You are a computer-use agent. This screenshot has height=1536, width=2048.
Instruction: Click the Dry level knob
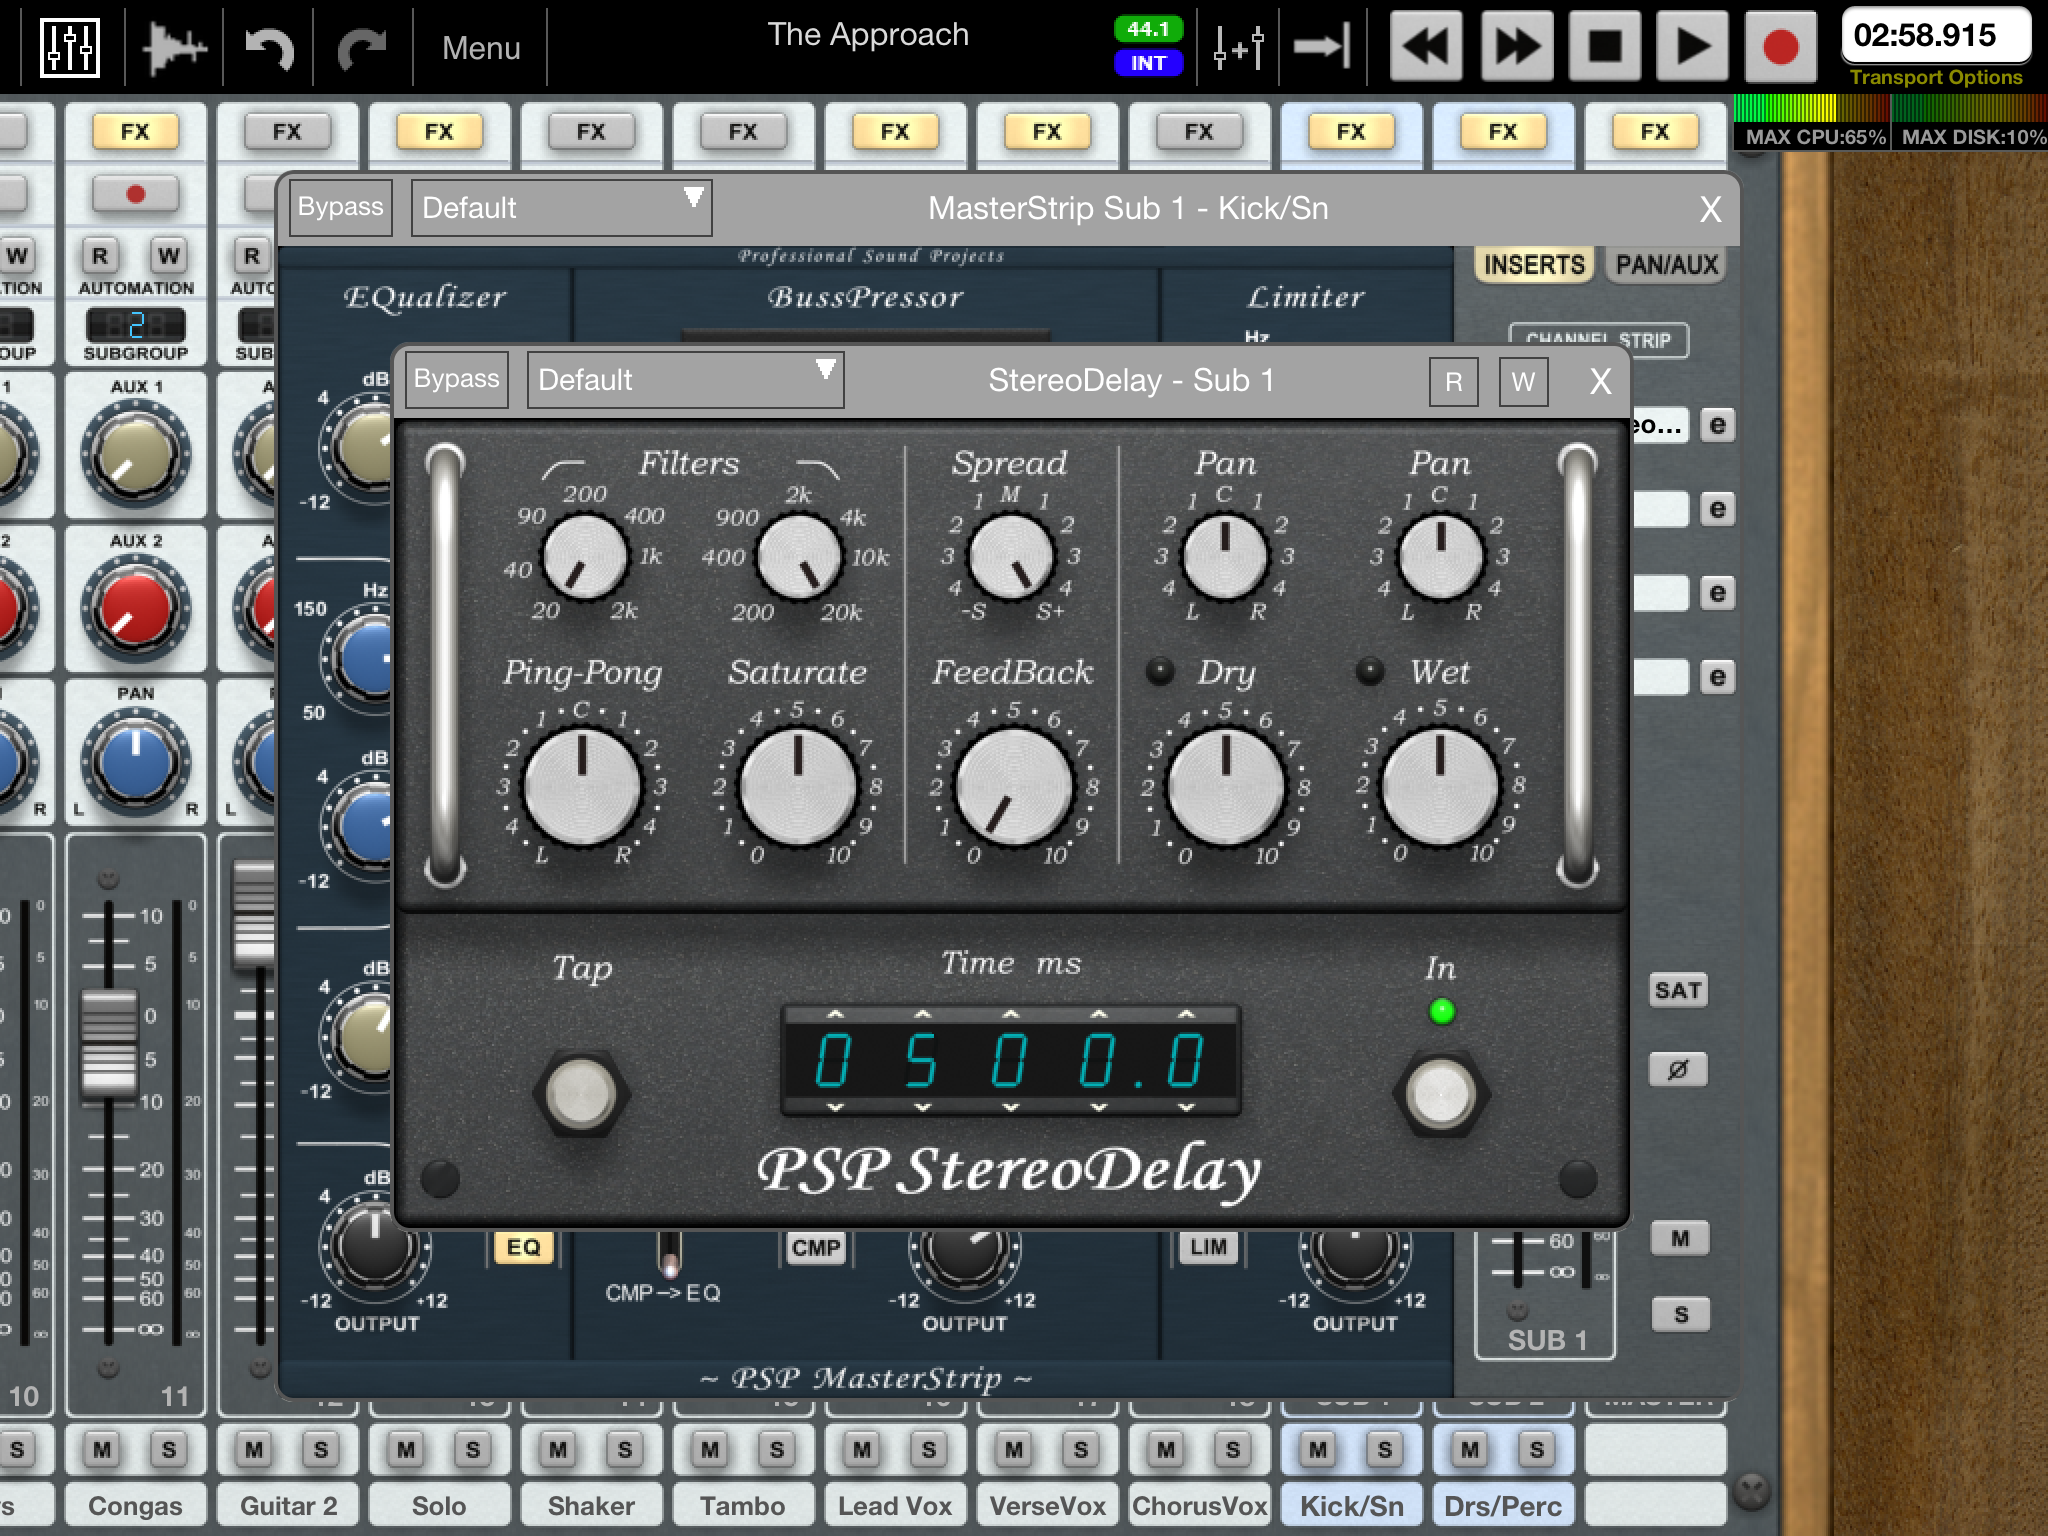click(1226, 787)
